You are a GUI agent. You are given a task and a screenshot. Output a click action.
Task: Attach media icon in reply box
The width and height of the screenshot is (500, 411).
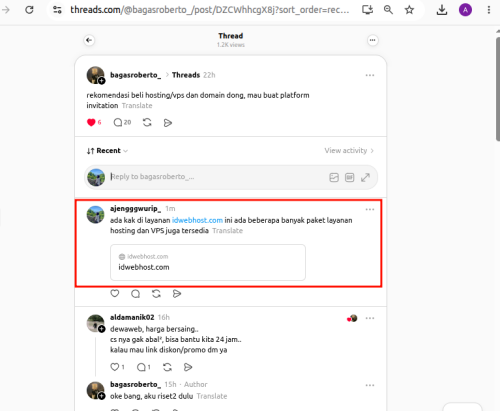(334, 177)
